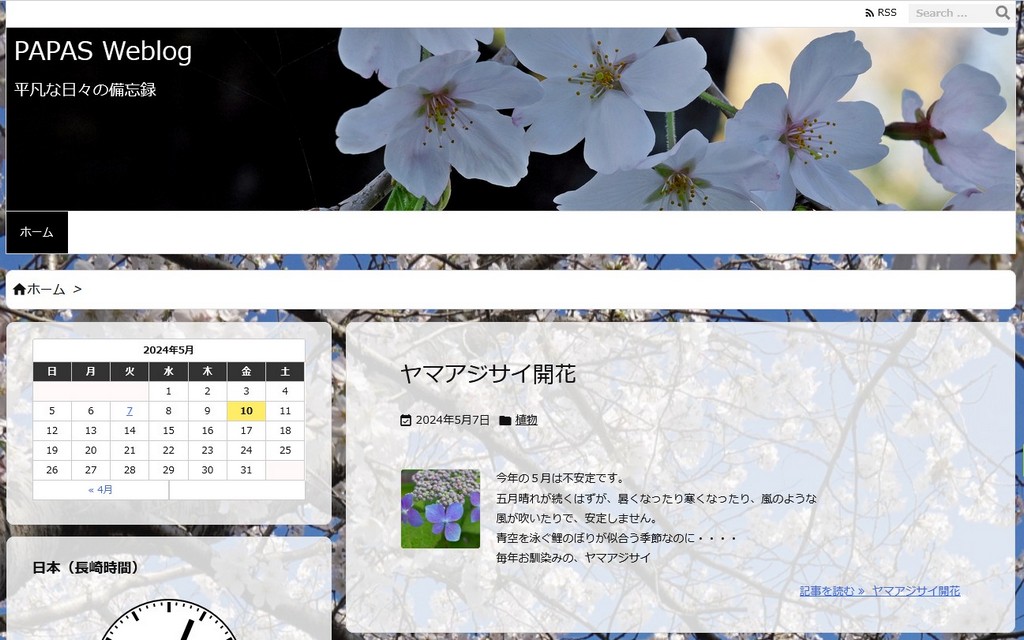The width and height of the screenshot is (1024, 640).
Task: Open the 植物 category link
Action: pos(526,421)
